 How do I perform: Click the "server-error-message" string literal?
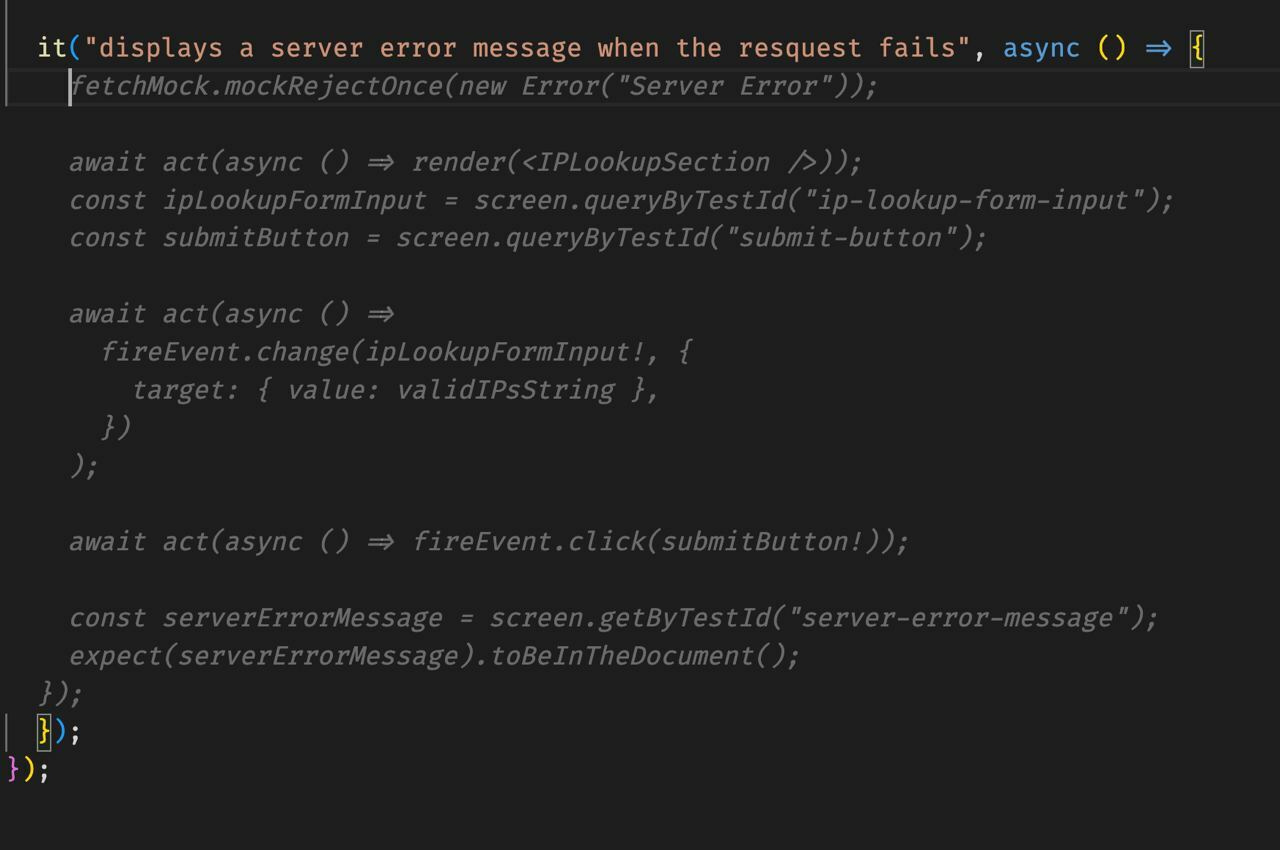click(x=957, y=618)
